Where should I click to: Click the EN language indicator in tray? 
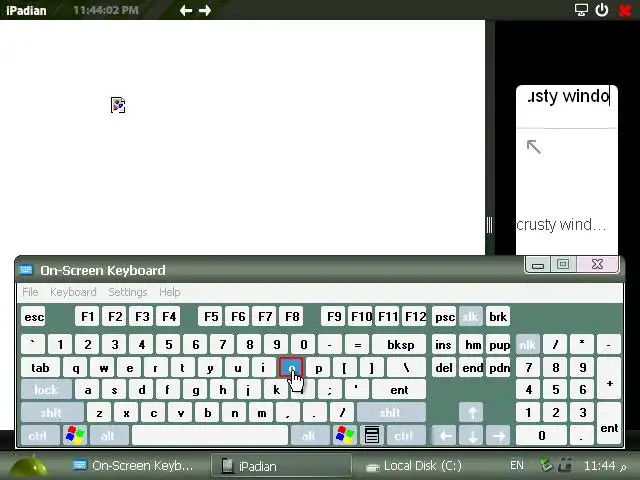517,465
